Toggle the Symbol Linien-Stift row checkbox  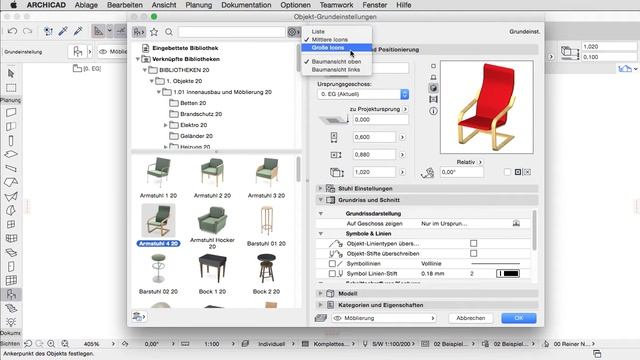tap(332, 273)
